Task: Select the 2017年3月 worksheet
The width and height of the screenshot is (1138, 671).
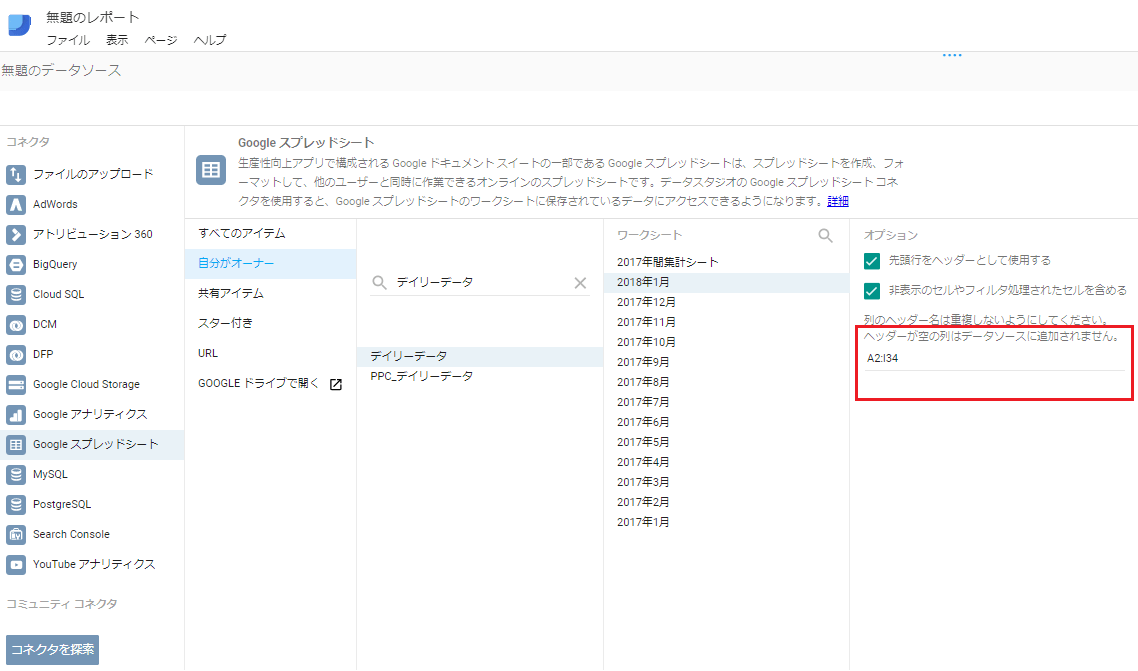Action: 726,482
